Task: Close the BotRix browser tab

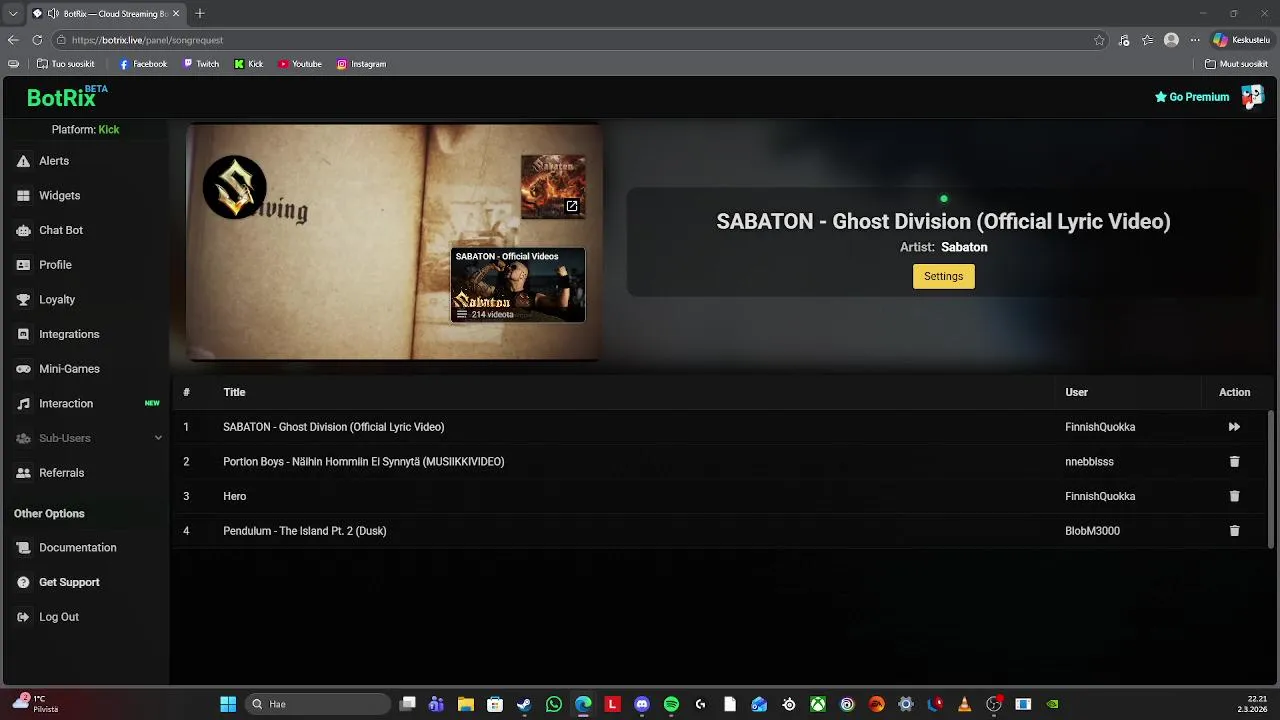Action: [176, 14]
